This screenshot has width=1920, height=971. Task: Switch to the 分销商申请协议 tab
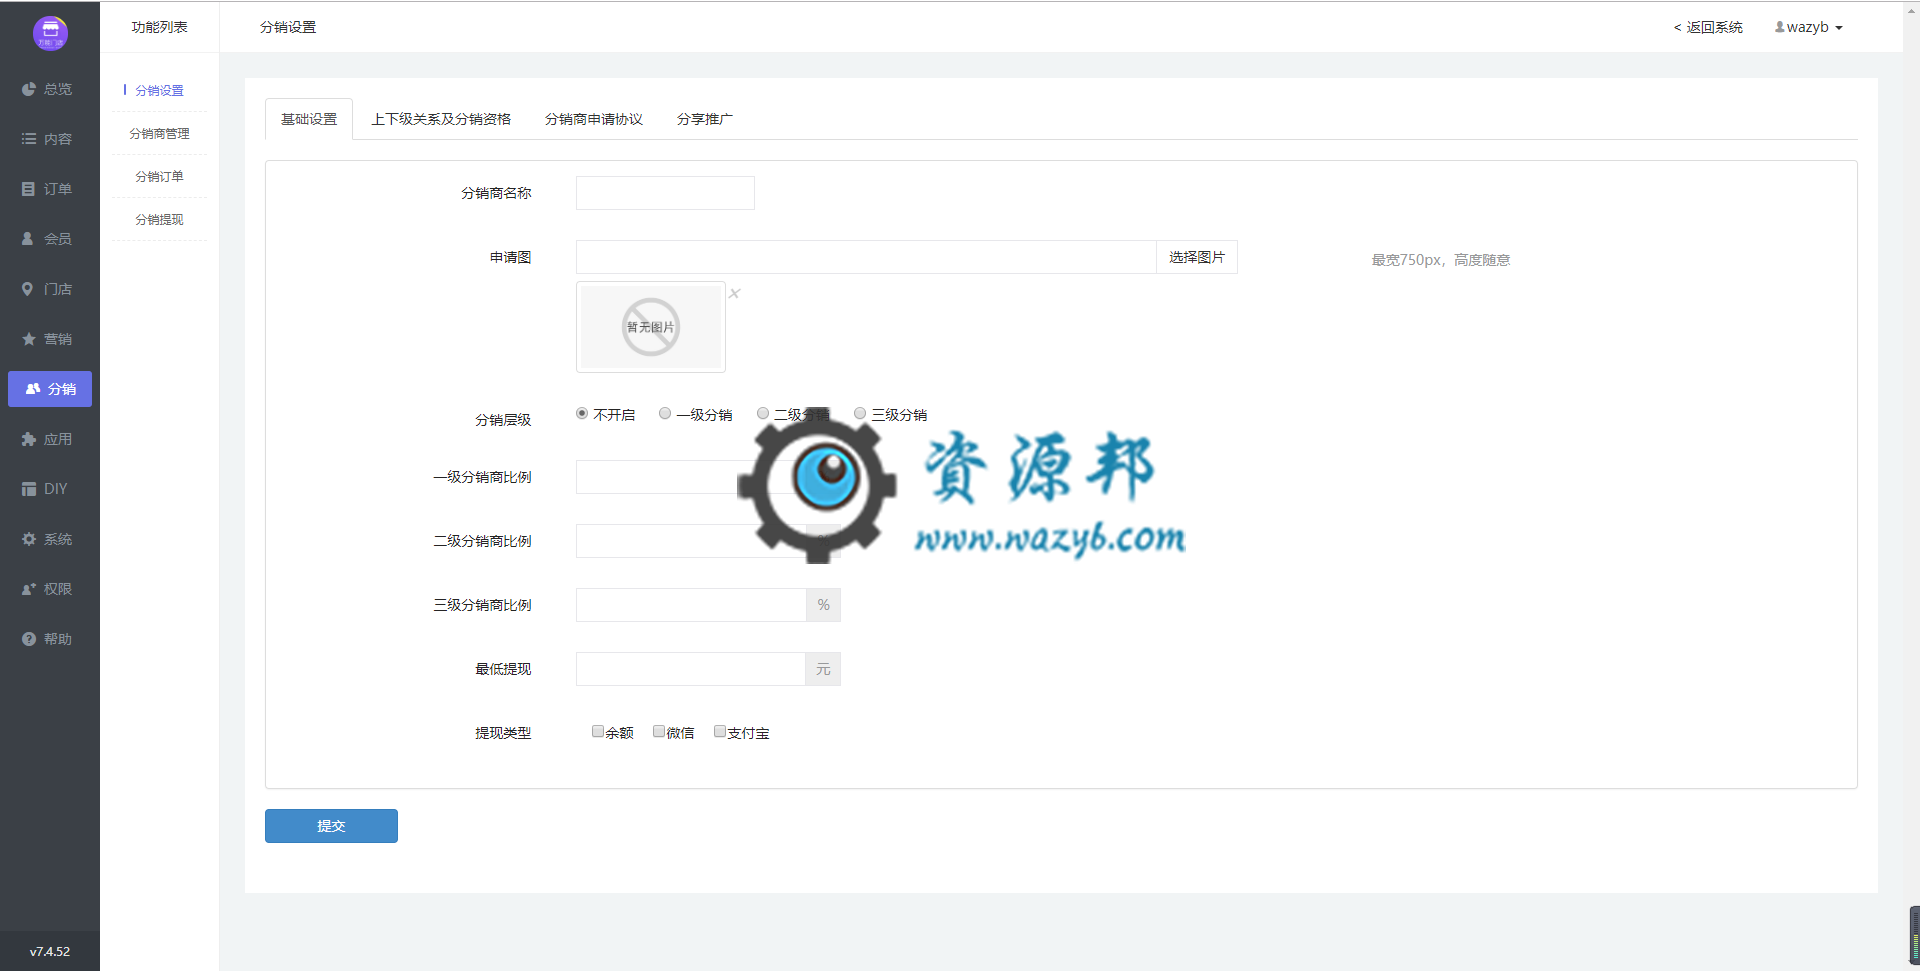594,119
